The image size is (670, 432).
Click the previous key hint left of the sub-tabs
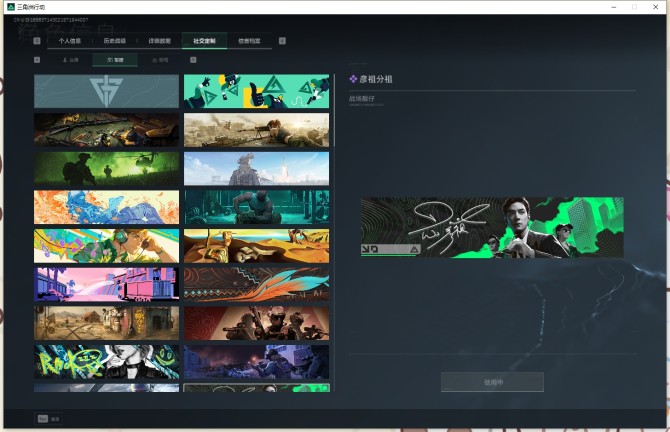tap(37, 60)
